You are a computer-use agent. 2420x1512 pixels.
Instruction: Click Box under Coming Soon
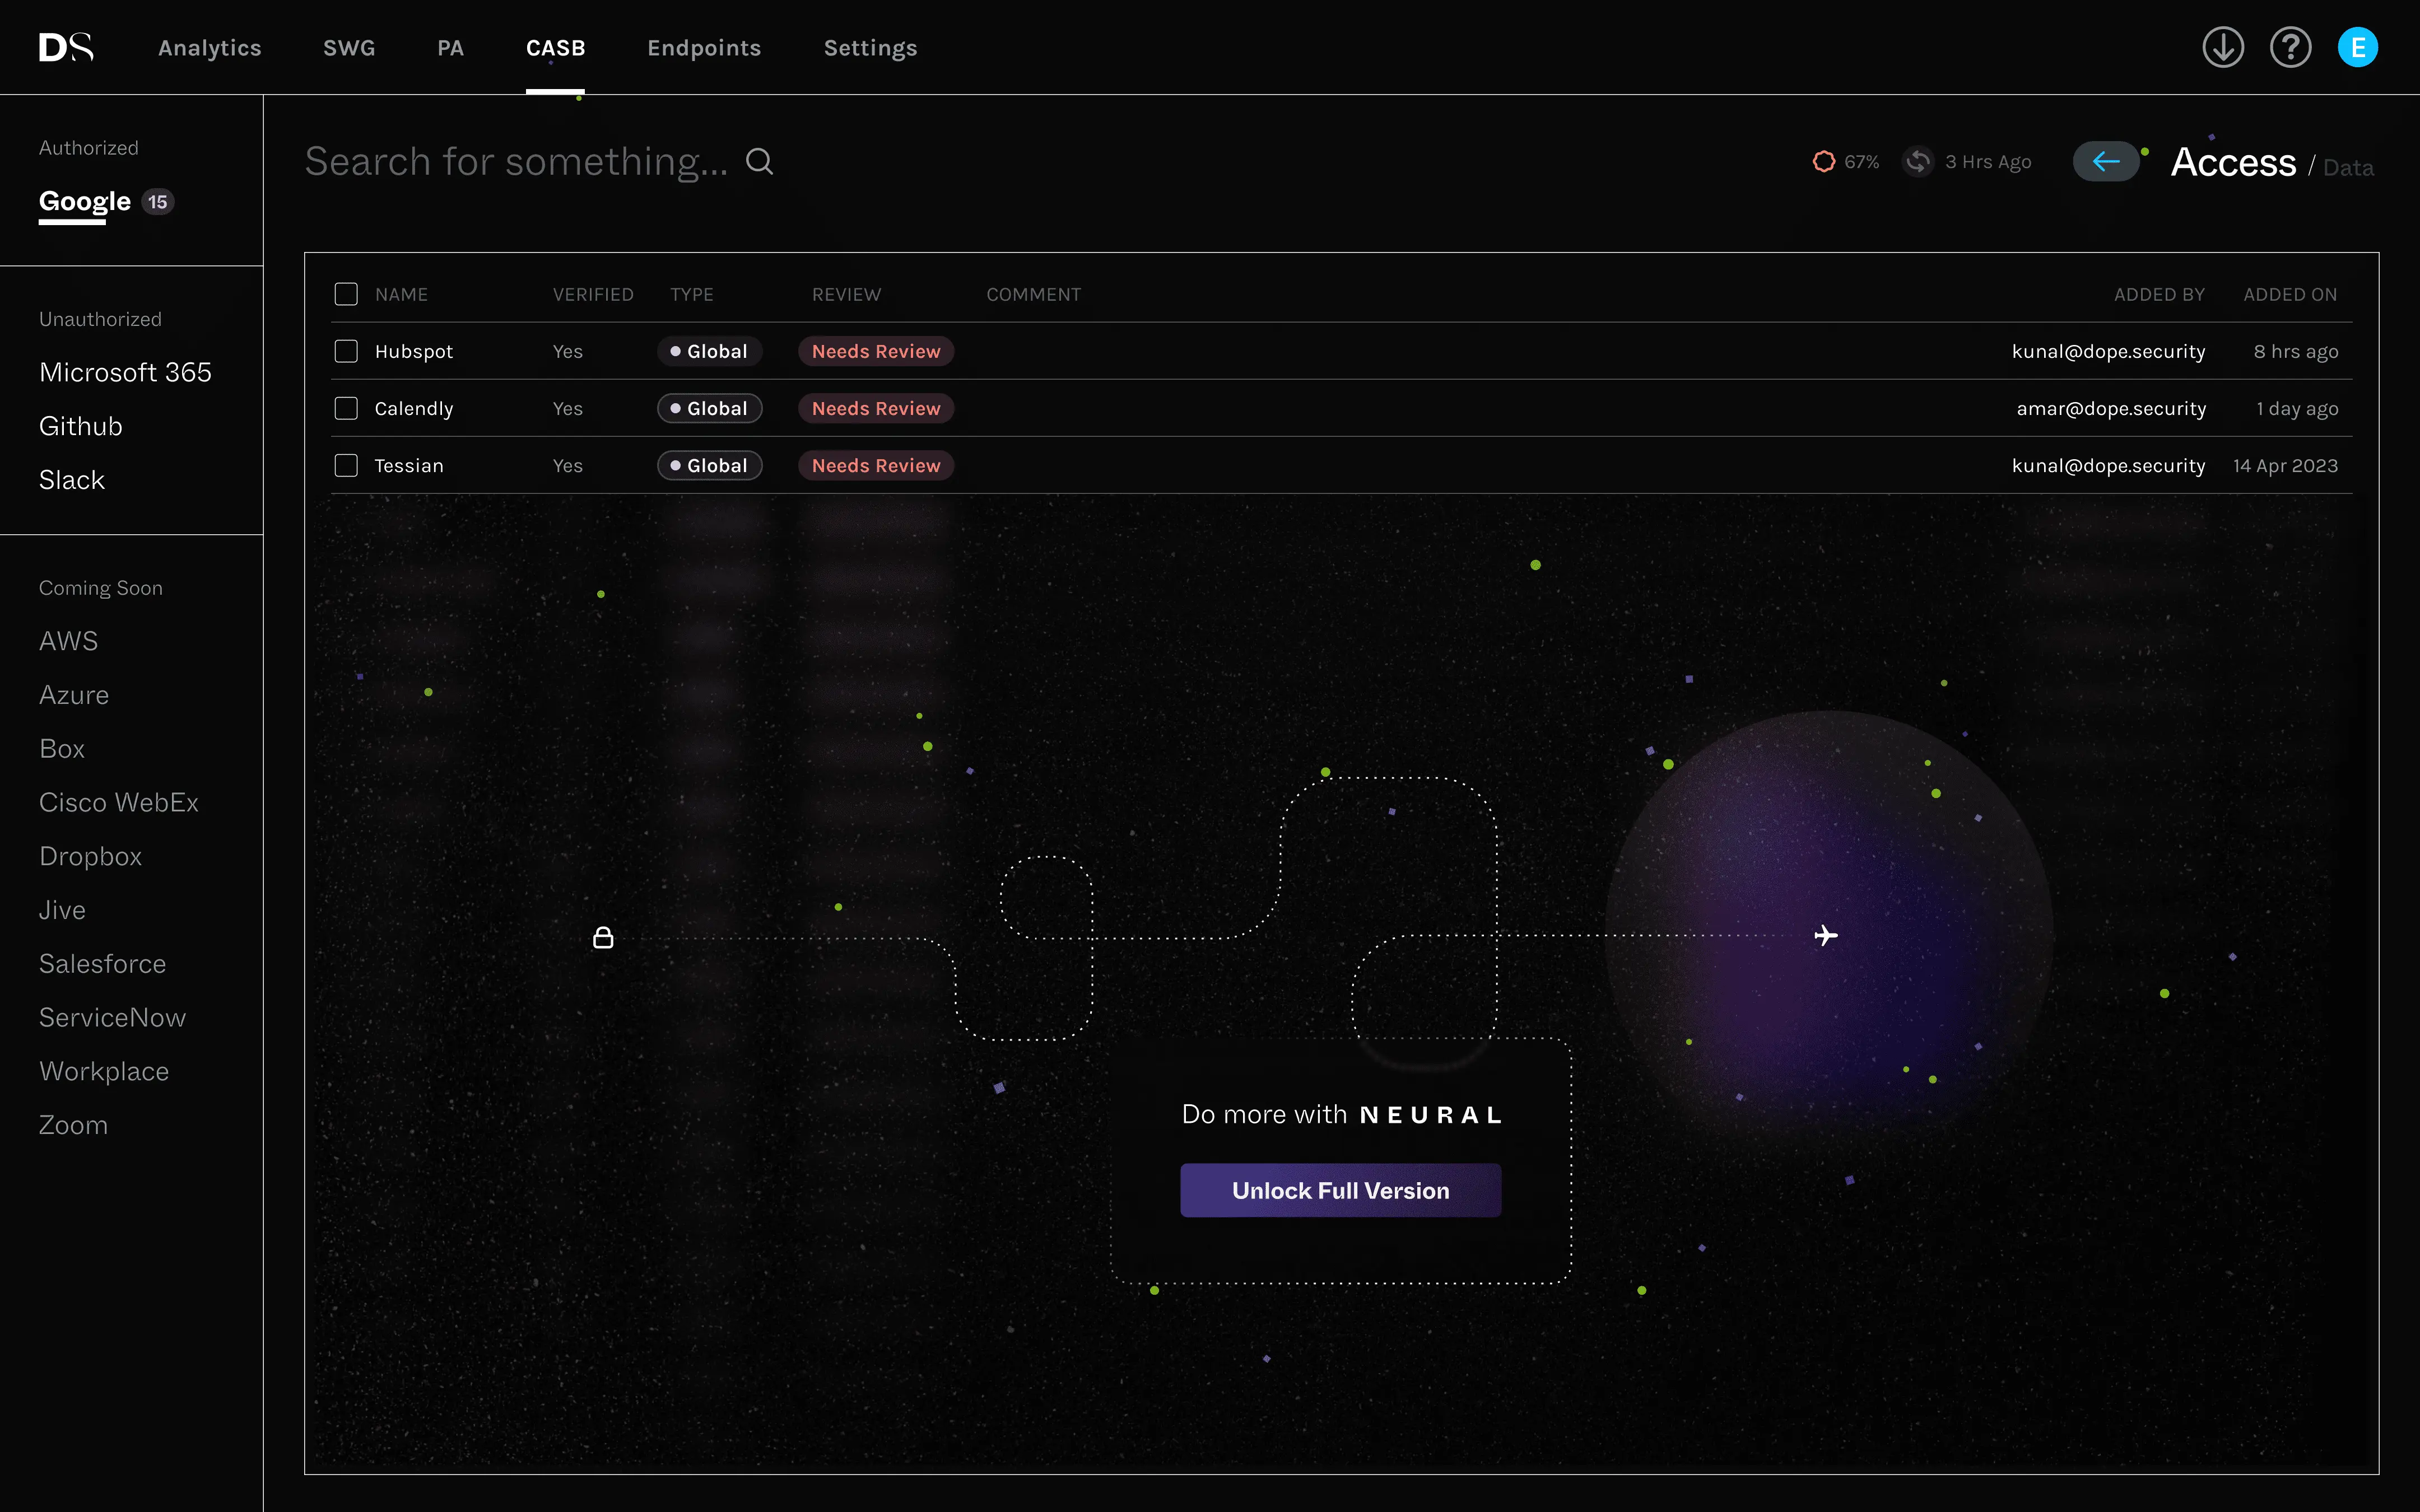click(62, 749)
